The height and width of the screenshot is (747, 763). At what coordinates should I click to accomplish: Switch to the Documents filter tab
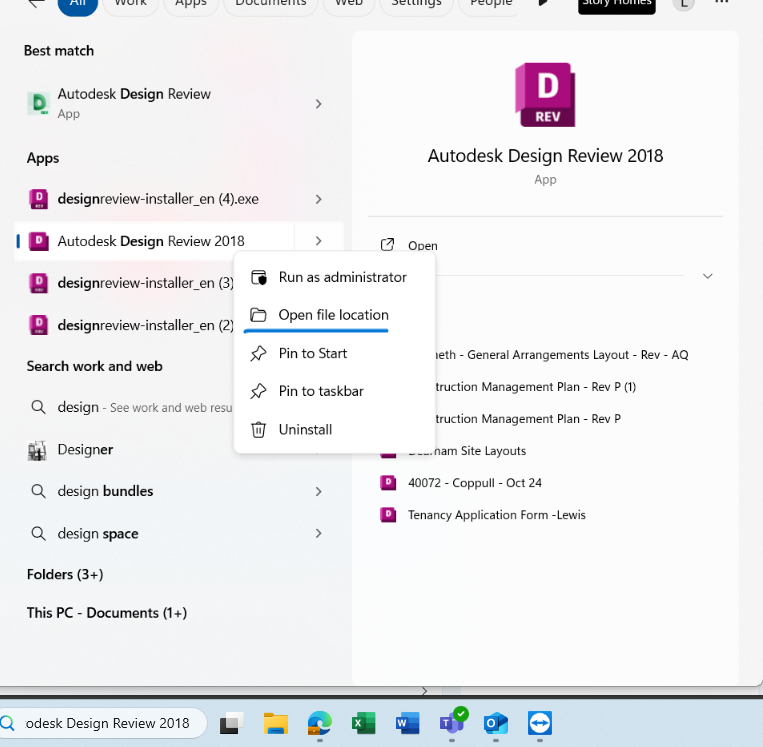271,4
